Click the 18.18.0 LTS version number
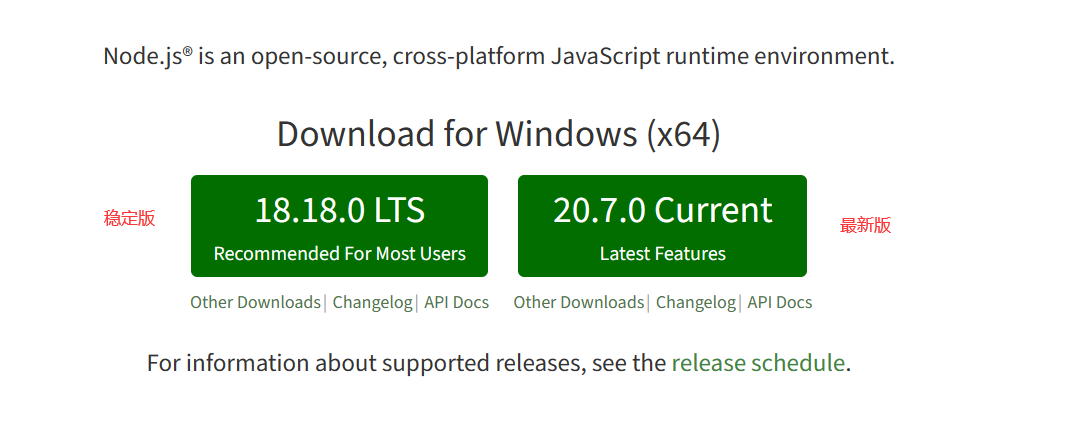This screenshot has width=1090, height=448. pos(339,211)
